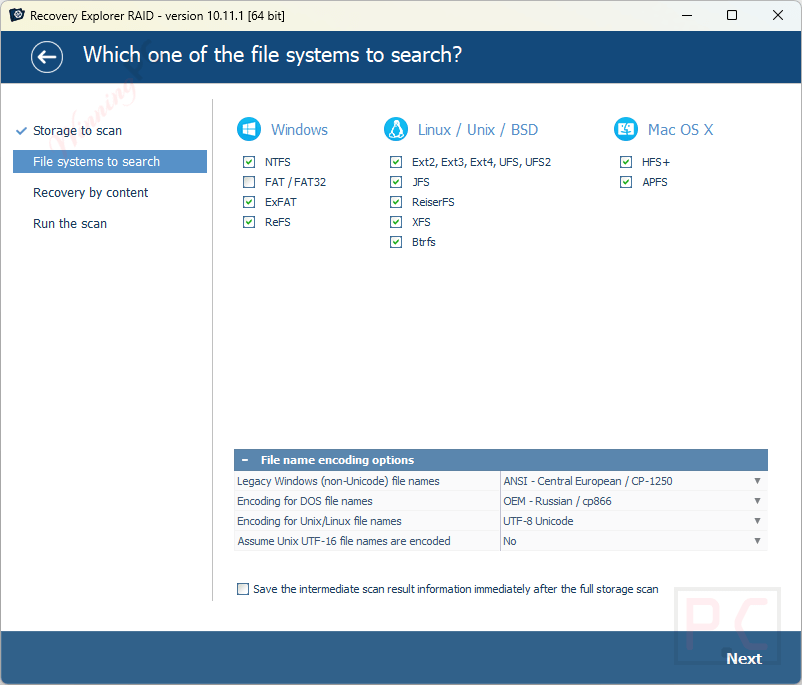Click the back arrow icon
Image resolution: width=802 pixels, height=685 pixels.
[x=47, y=57]
